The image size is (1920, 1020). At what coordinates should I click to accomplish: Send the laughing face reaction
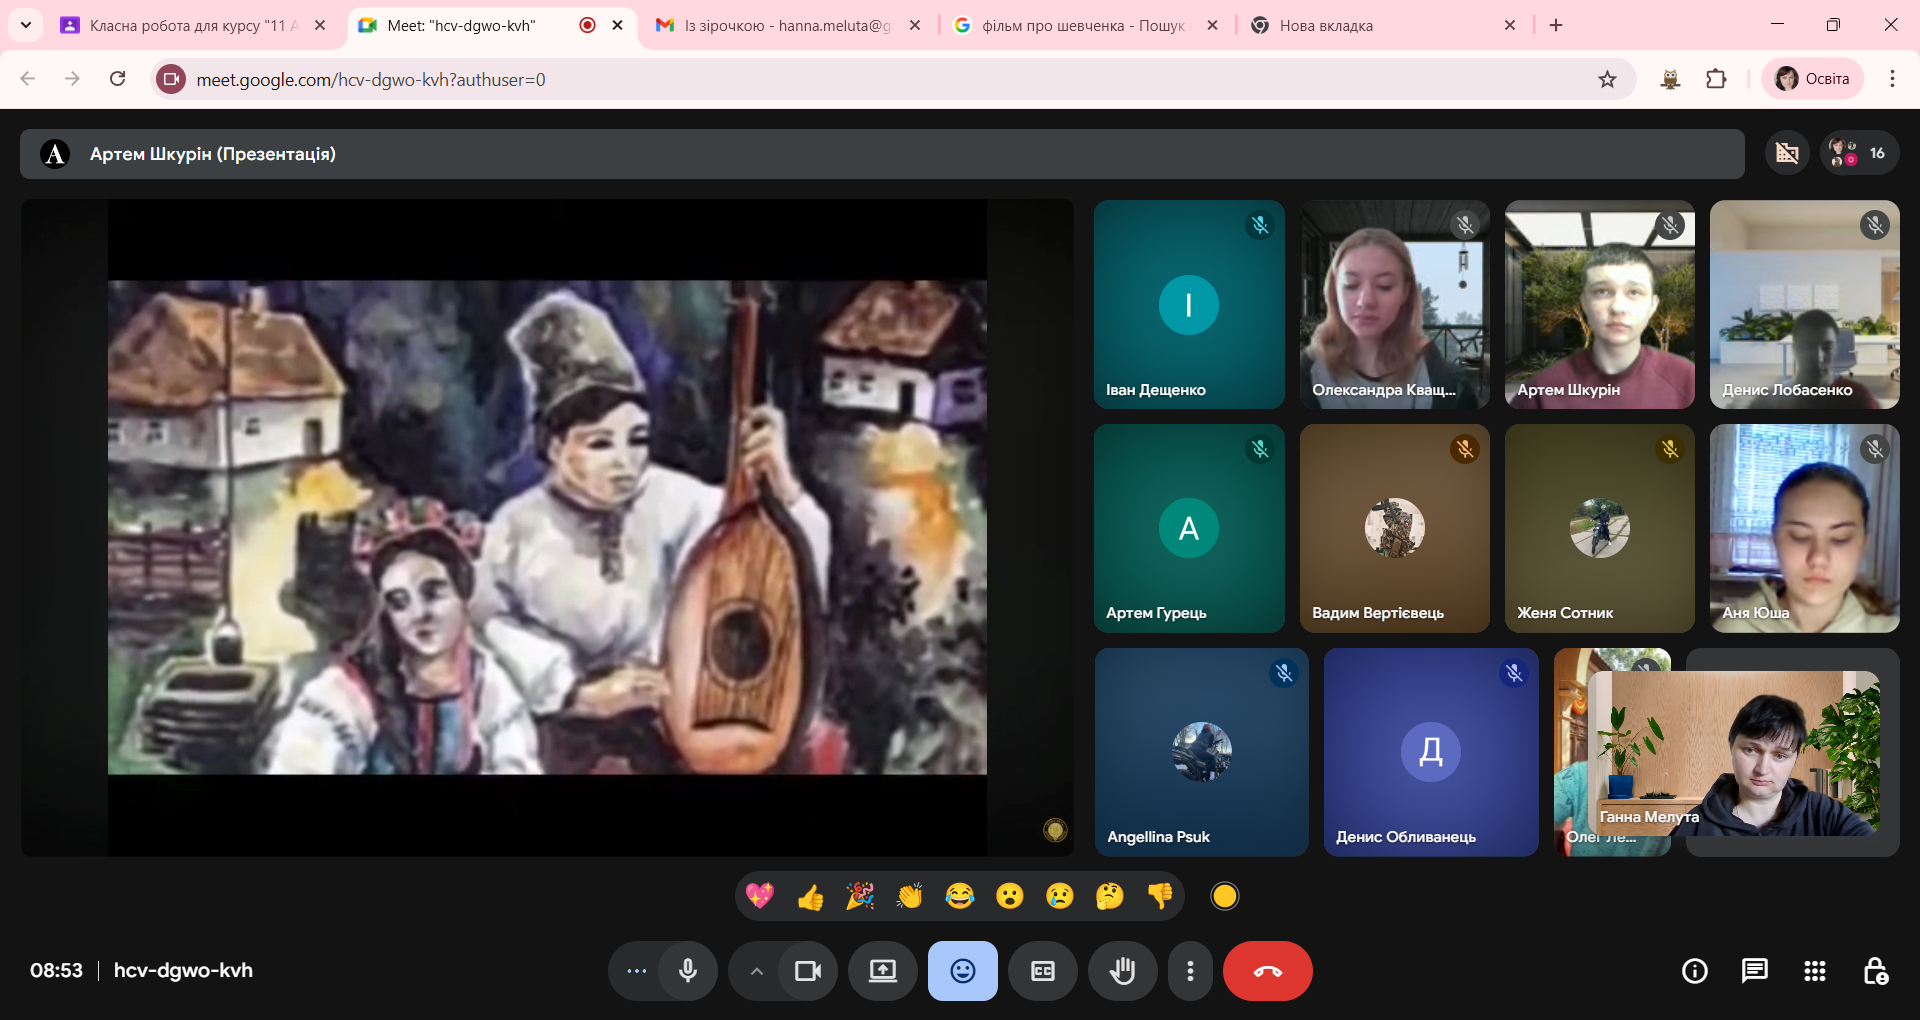(960, 896)
